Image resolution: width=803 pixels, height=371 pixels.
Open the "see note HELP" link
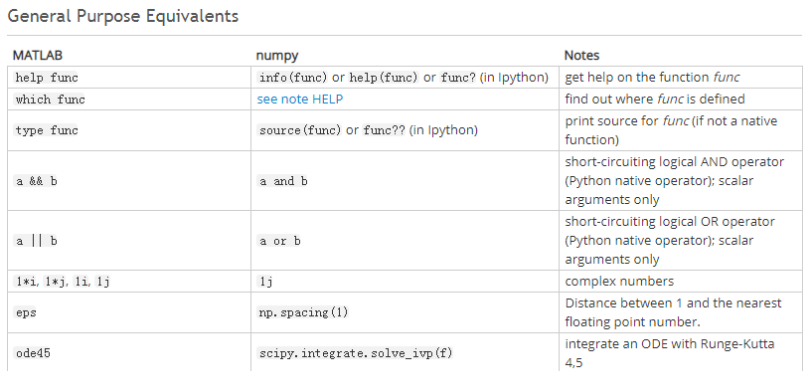coord(300,99)
